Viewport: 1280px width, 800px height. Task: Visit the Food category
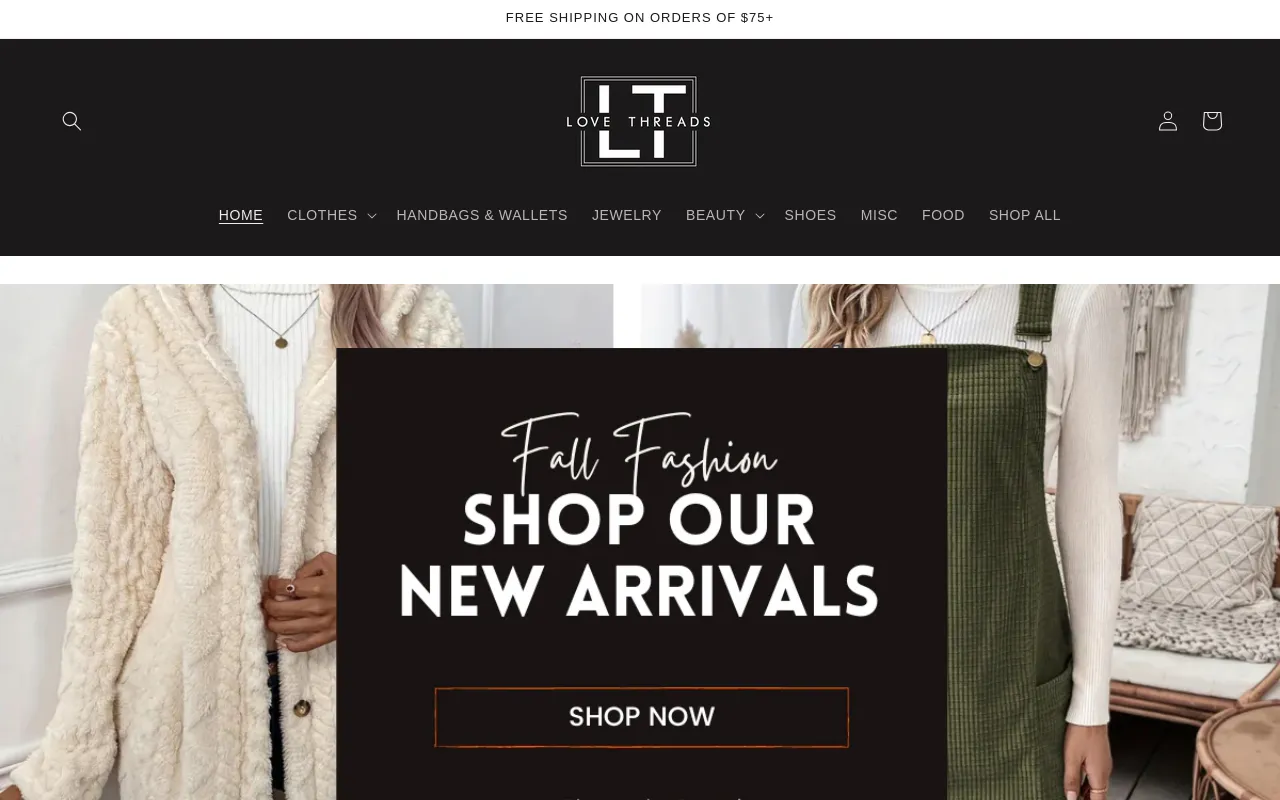943,215
